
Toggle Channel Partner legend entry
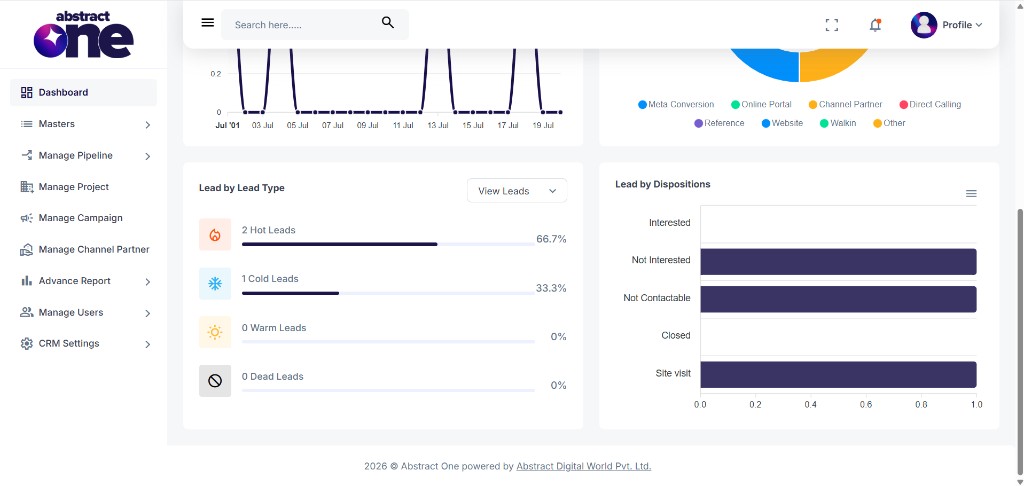(845, 105)
